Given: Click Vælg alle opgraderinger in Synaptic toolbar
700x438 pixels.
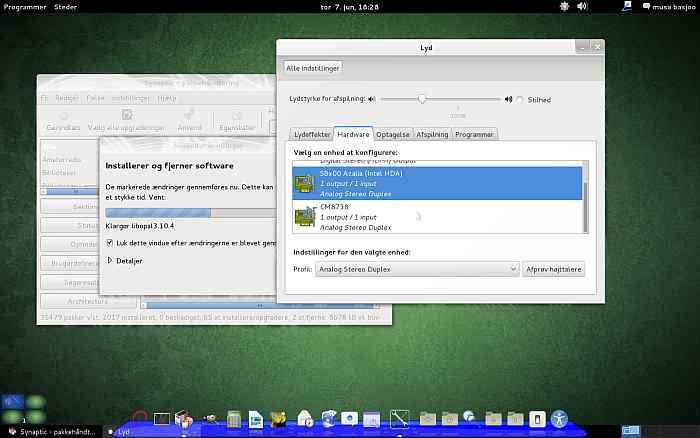Looking at the screenshot, I should [x=126, y=121].
